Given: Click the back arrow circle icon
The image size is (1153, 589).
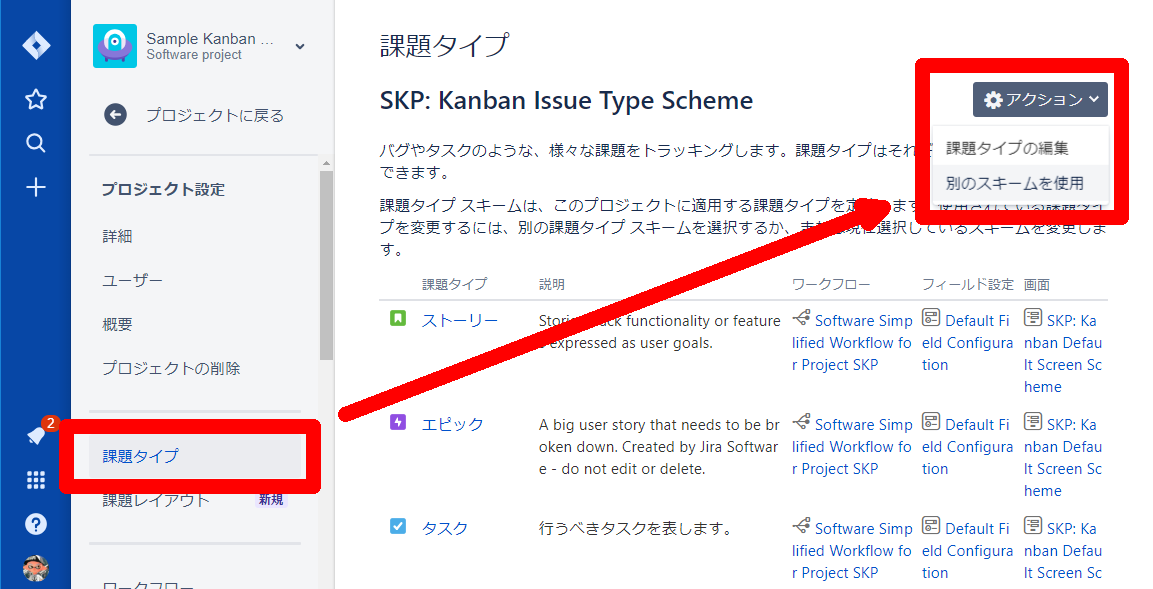Looking at the screenshot, I should pos(115,115).
